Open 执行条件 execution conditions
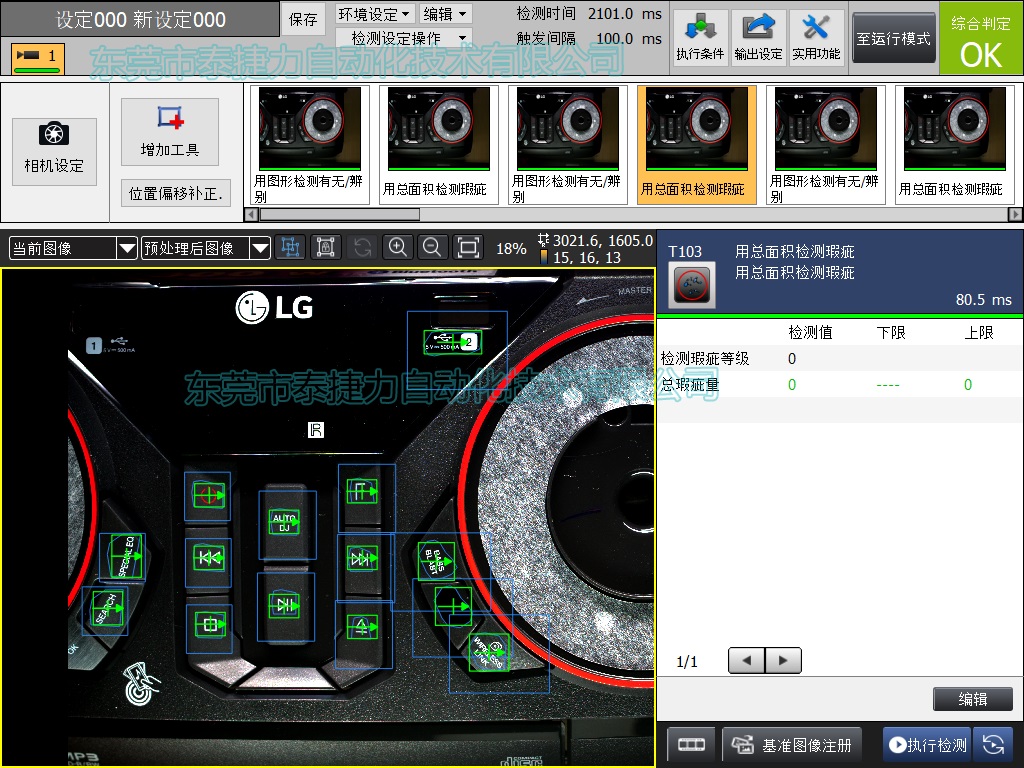Image resolution: width=1024 pixels, height=768 pixels. click(700, 38)
